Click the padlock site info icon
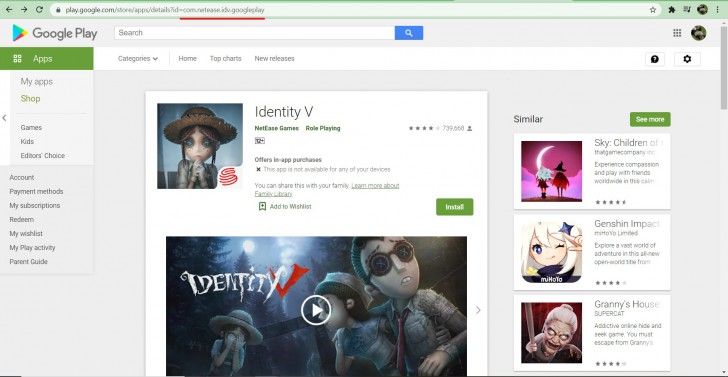 (58, 10)
